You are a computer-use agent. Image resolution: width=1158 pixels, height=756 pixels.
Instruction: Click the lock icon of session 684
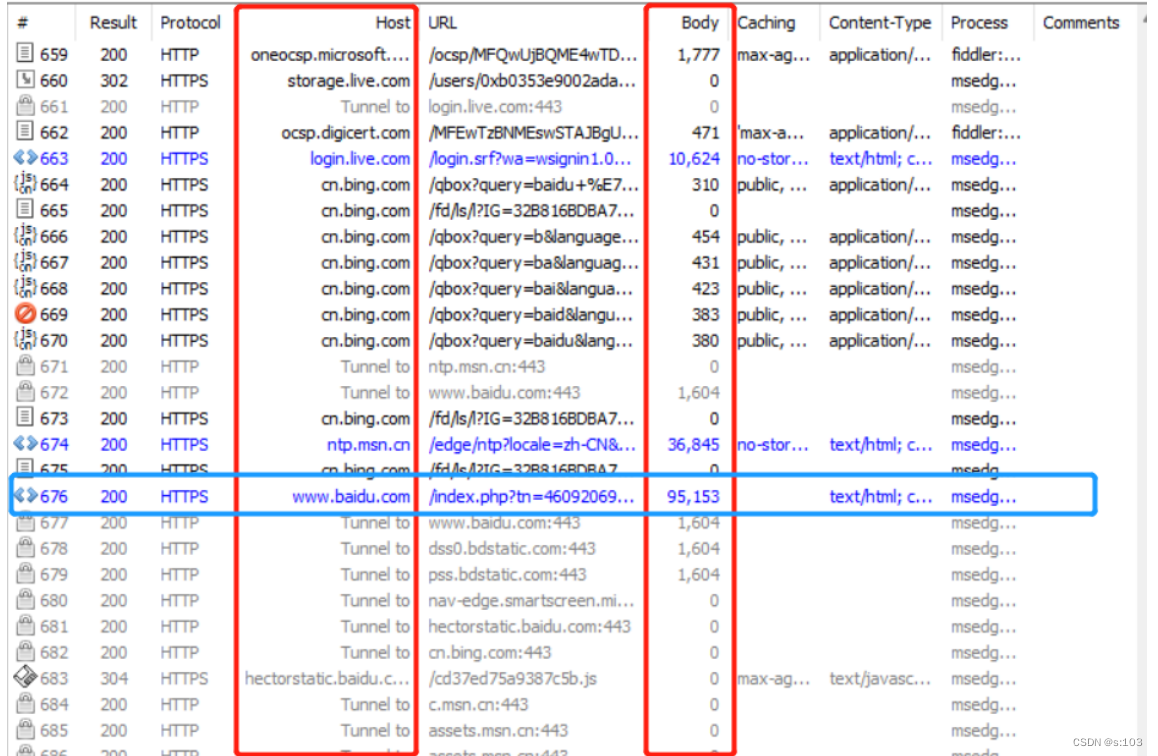(x=25, y=703)
